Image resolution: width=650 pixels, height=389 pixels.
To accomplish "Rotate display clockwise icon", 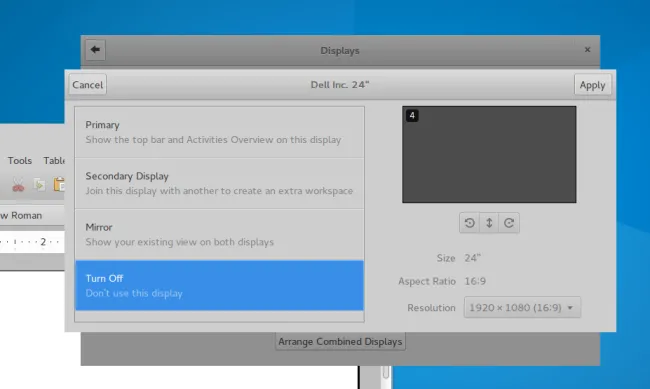I will click(x=509, y=223).
